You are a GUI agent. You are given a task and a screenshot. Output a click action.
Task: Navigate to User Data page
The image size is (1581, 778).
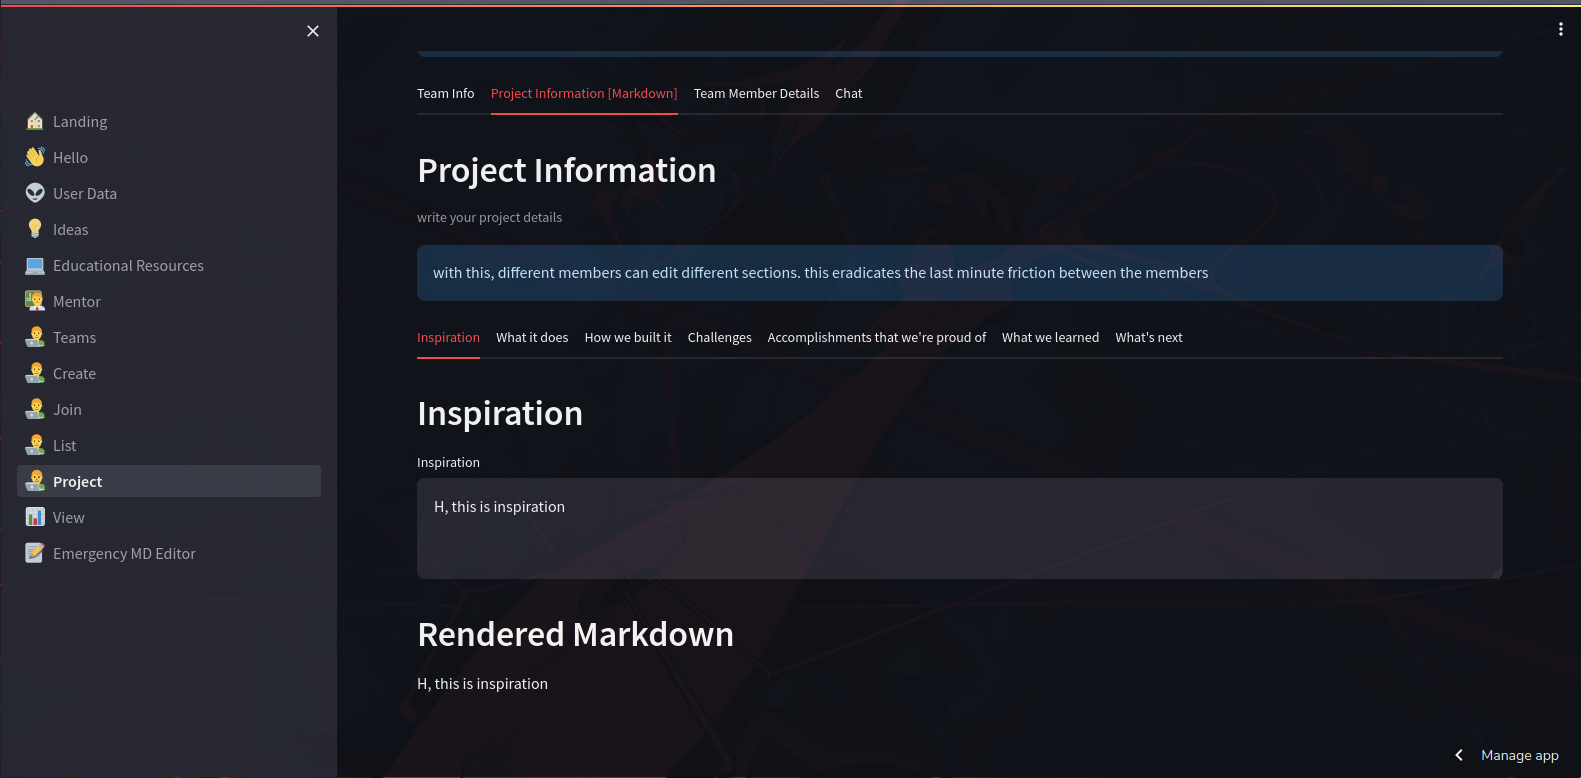(169, 193)
